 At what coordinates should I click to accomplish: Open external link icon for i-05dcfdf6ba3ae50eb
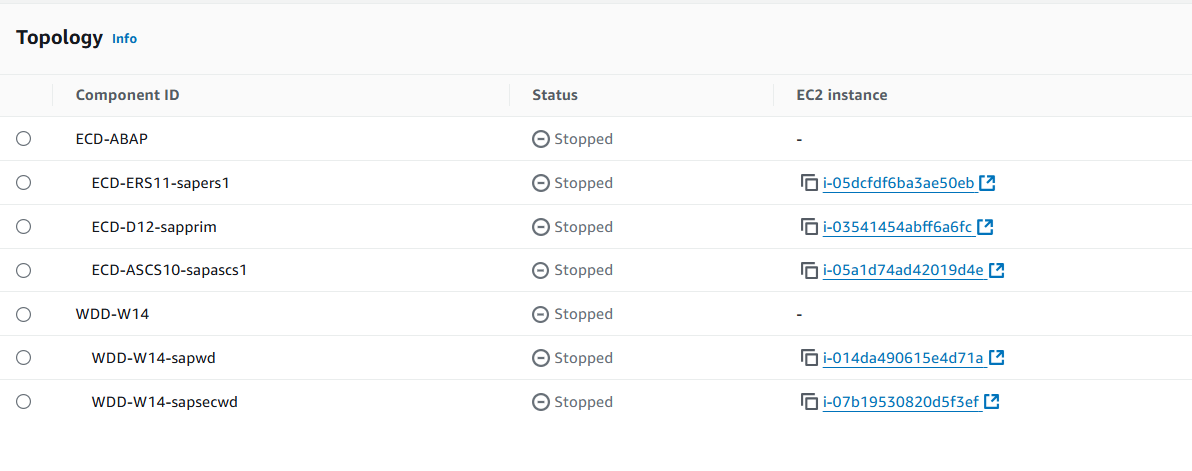click(988, 183)
